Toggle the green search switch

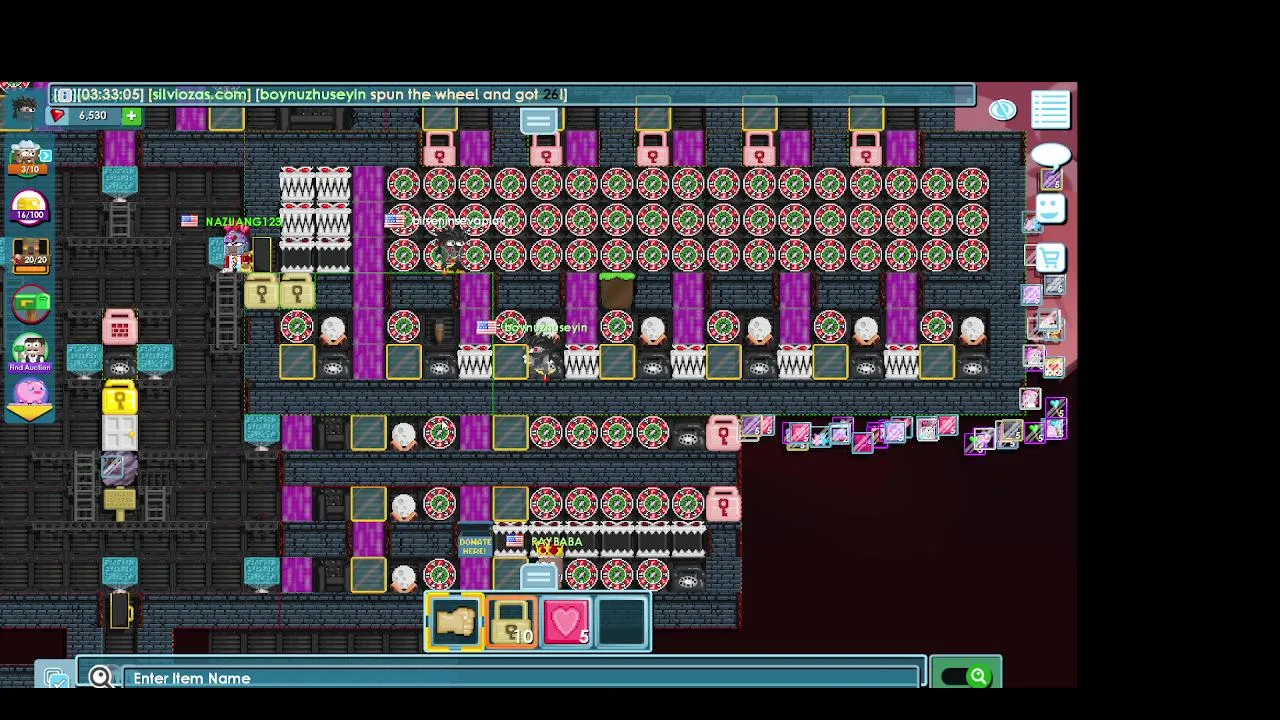965,677
